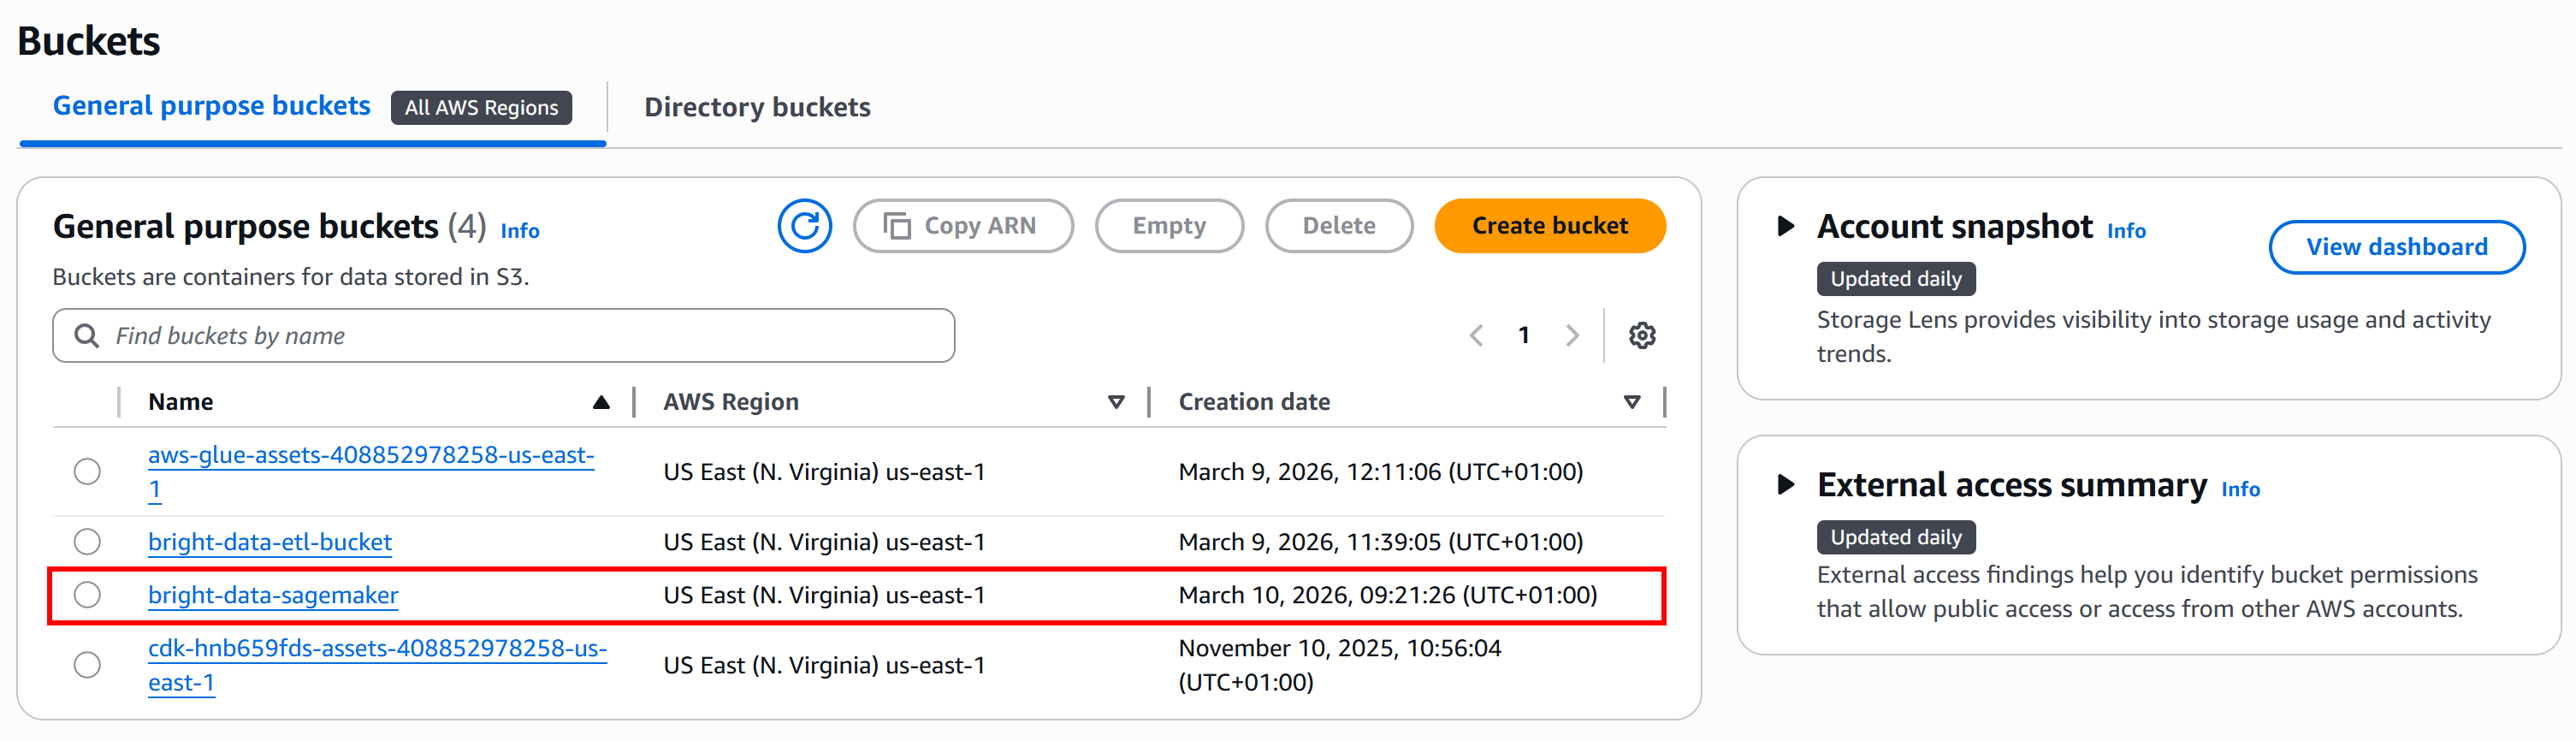Open Info link beside General purpose buckets
This screenshot has width=2576, height=741.
coord(520,231)
